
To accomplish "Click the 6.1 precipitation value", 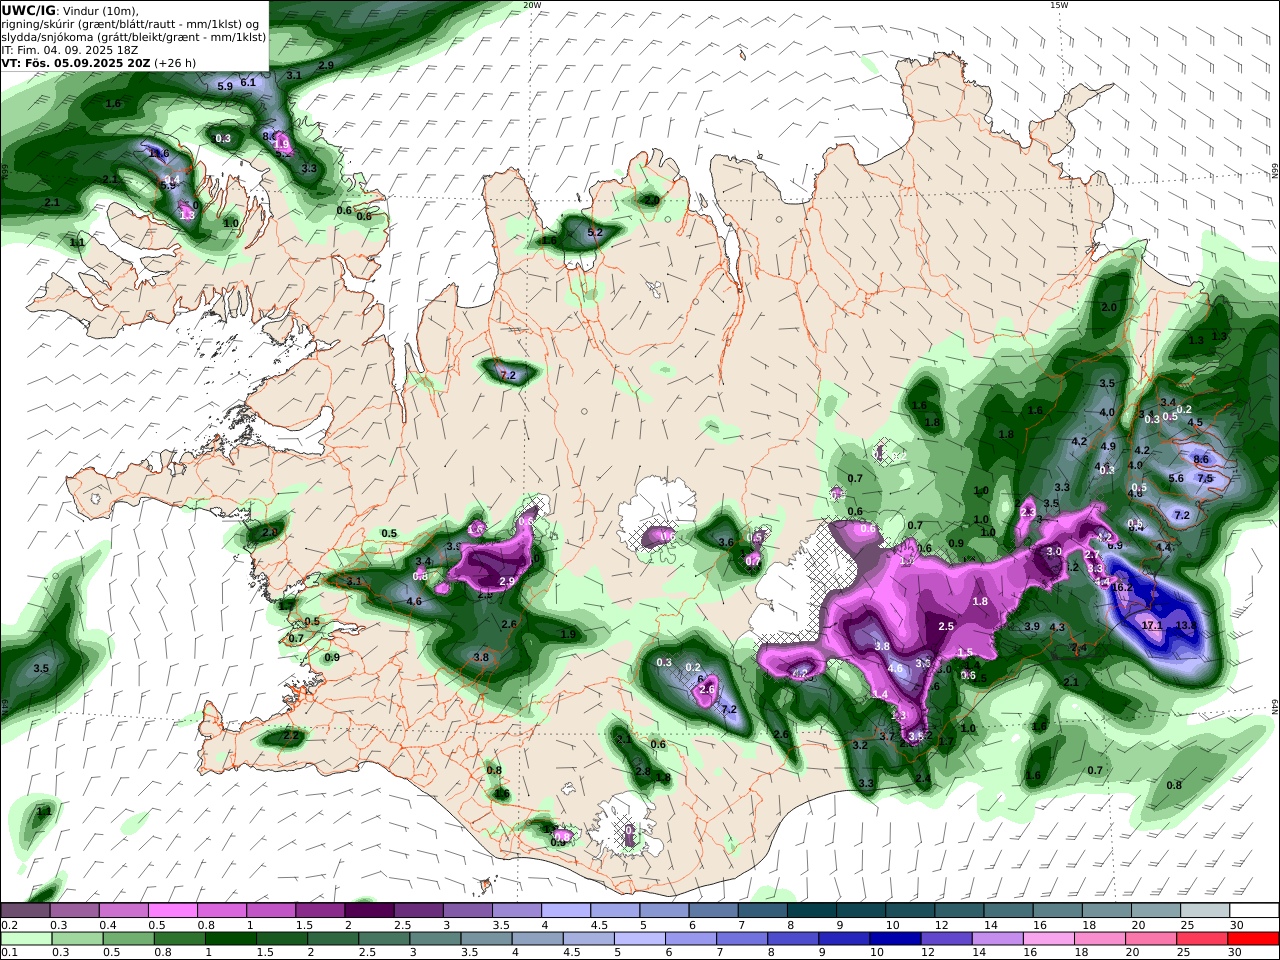I will click(x=249, y=82).
